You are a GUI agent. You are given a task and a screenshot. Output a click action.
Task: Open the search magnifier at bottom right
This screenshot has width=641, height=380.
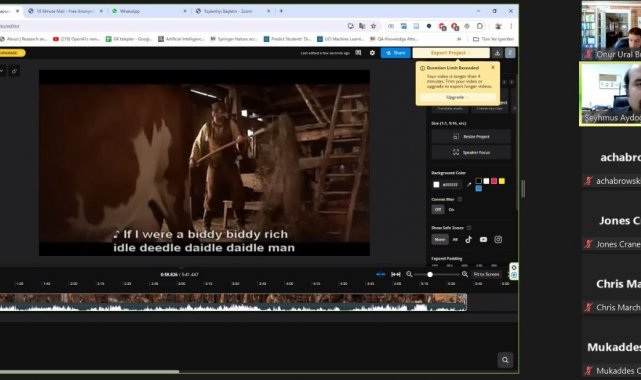click(505, 360)
